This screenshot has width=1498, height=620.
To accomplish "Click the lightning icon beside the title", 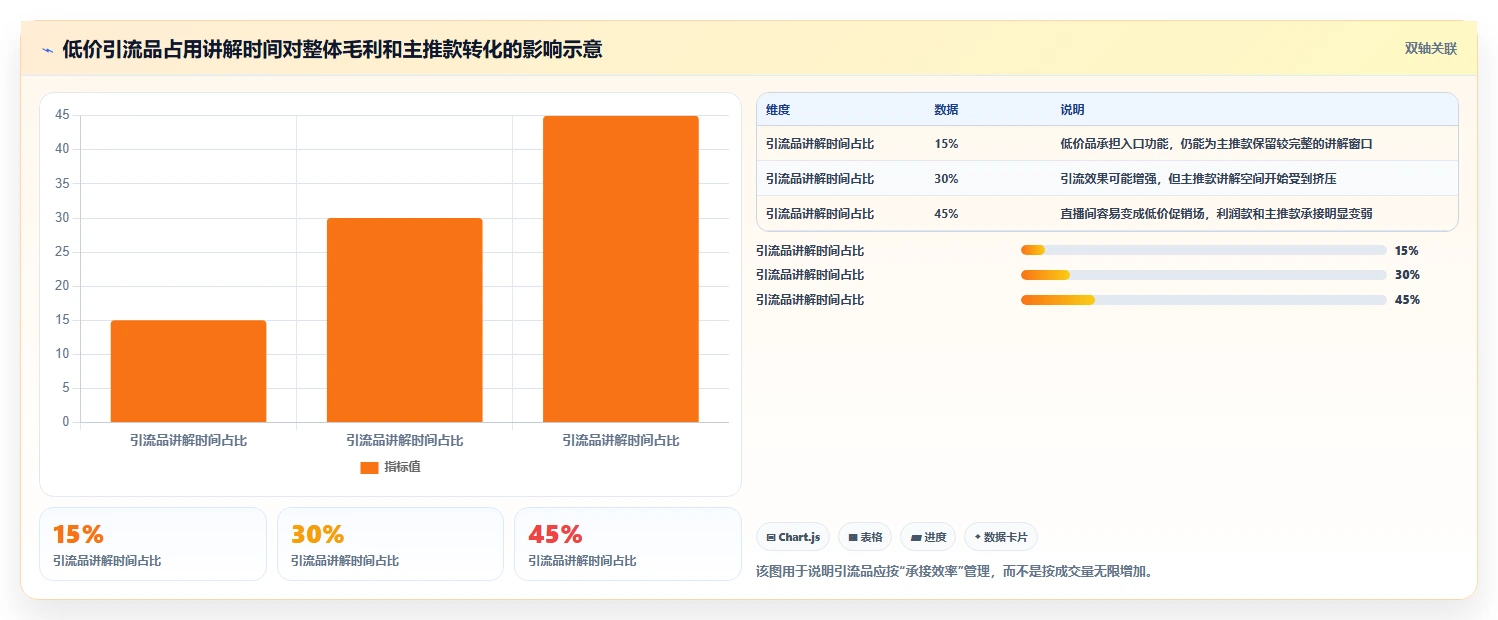I will click(x=48, y=50).
